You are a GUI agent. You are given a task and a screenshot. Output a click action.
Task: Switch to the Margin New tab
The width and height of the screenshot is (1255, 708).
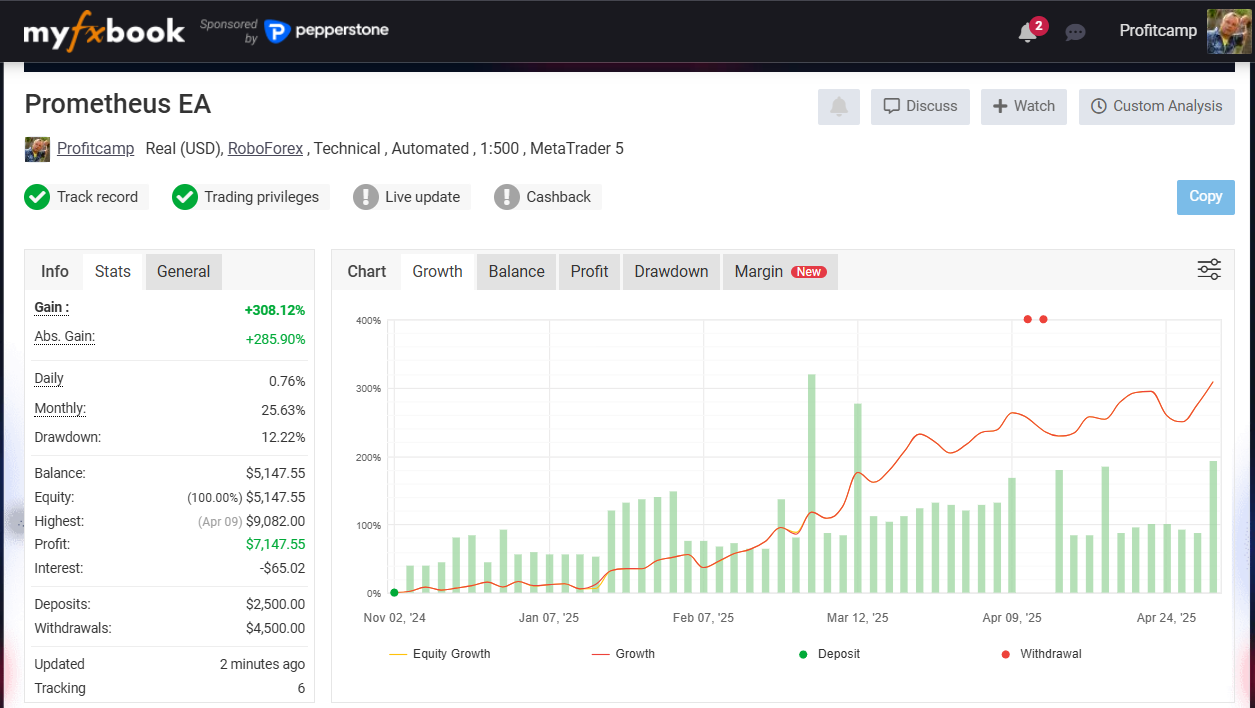pyautogui.click(x=780, y=272)
